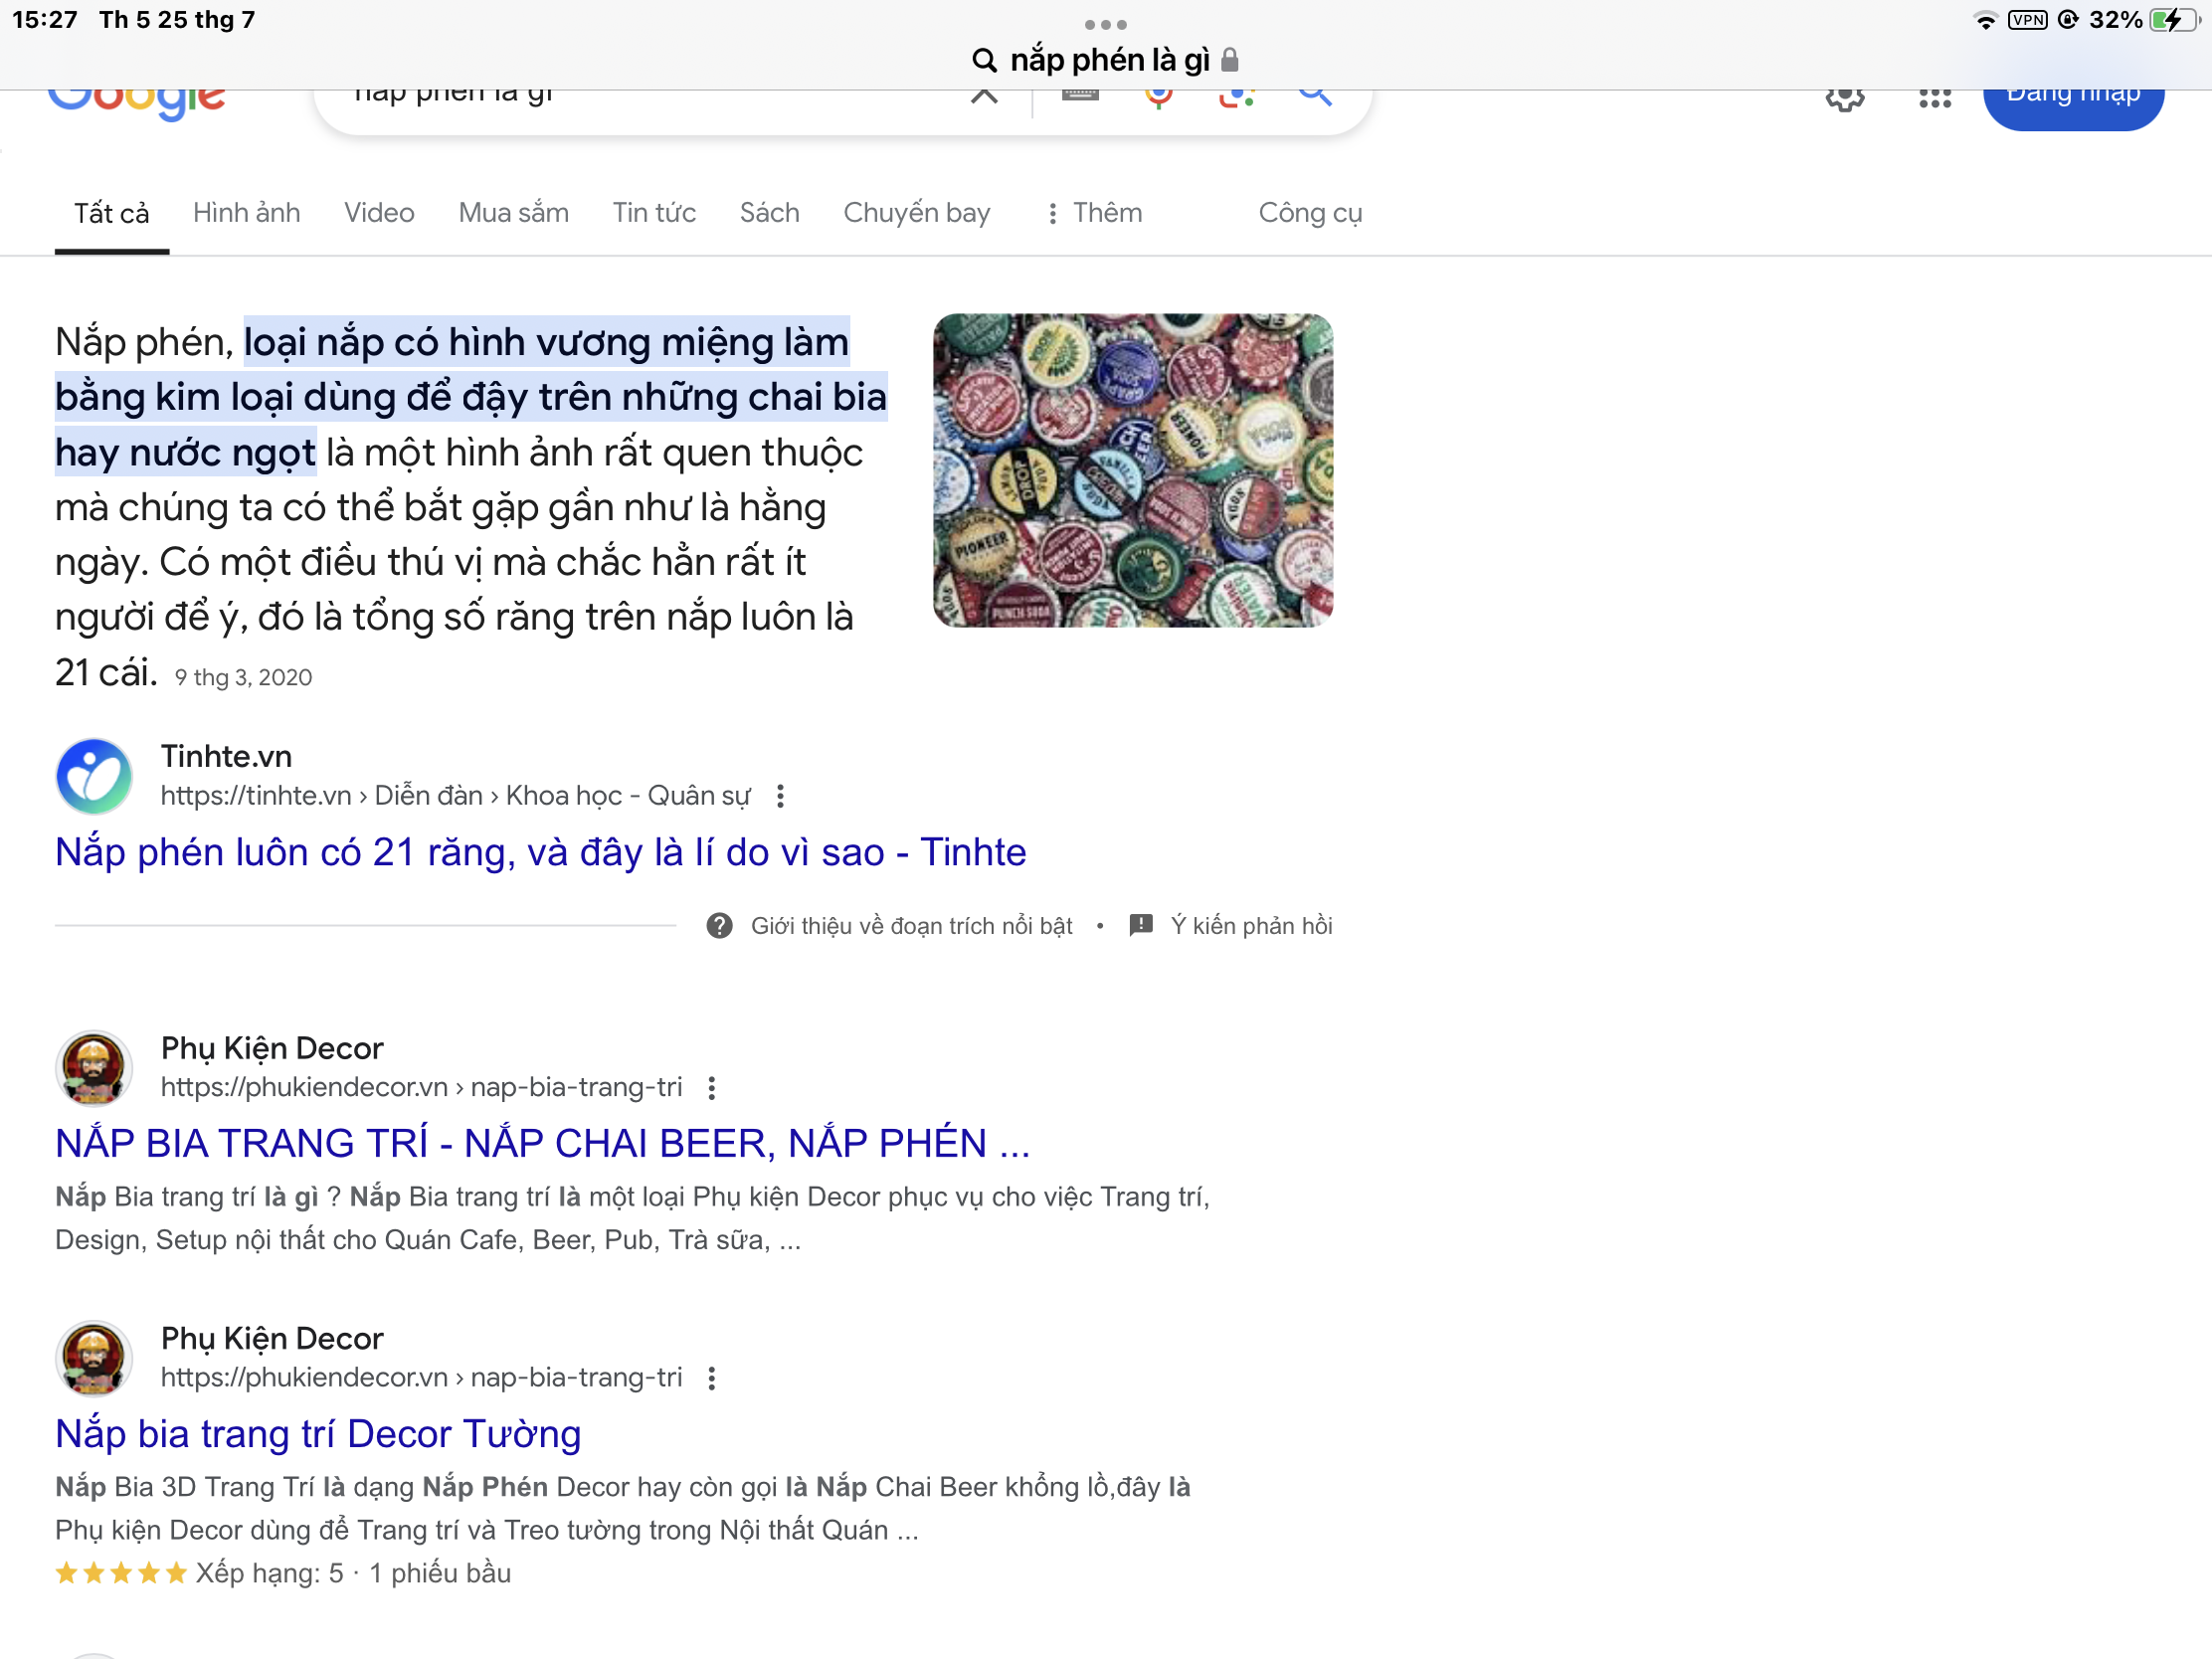Open the on-screen keyboard icon
The height and width of the screenshot is (1659, 2212).
(1080, 97)
